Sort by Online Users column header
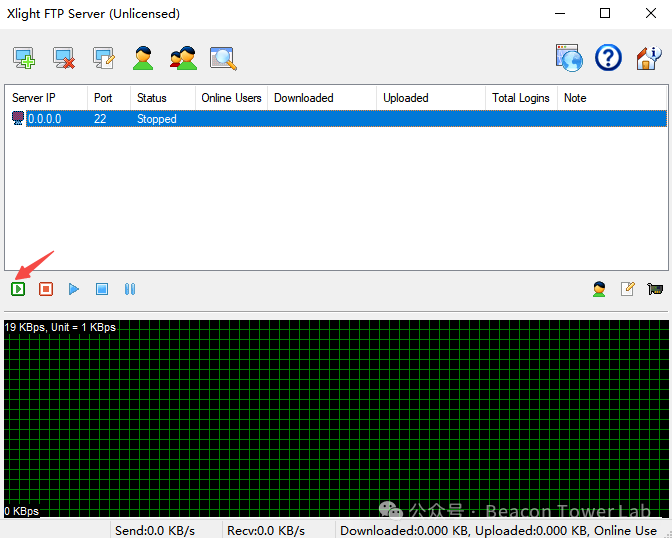The image size is (672, 538). coord(231,98)
